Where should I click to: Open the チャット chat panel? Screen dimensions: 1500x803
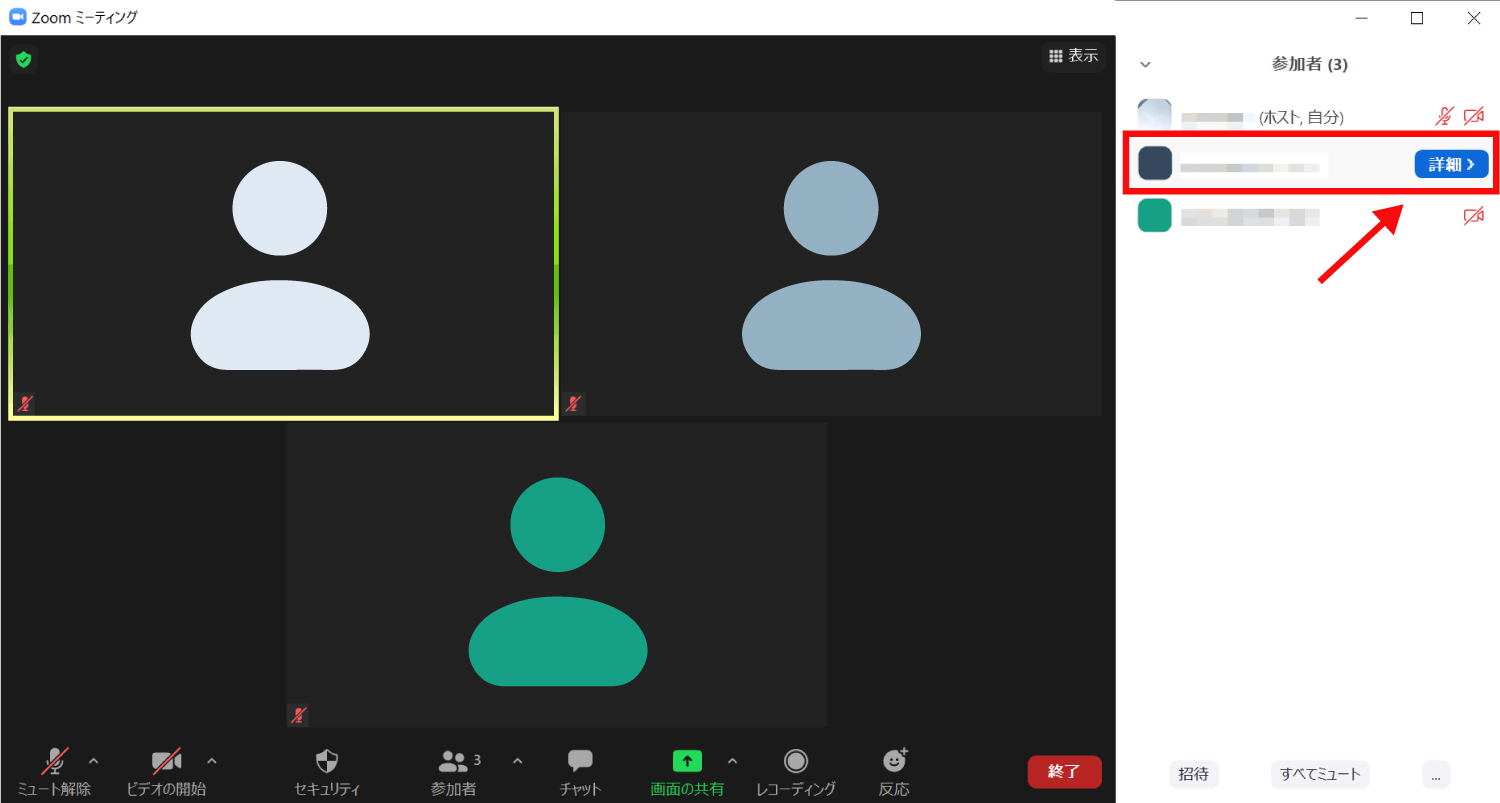(580, 772)
